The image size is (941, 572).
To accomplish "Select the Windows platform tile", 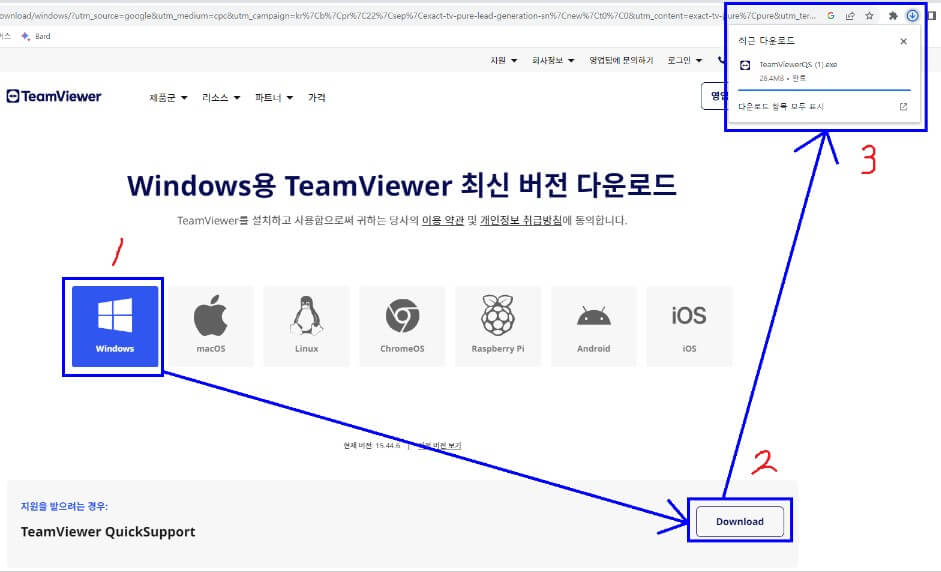I will [x=115, y=326].
